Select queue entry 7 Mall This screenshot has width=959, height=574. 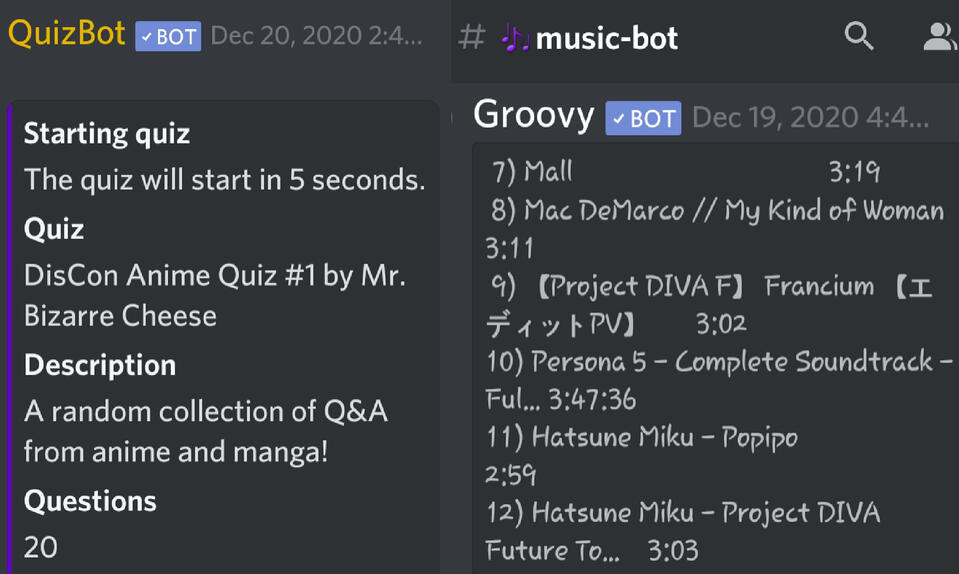(x=547, y=172)
